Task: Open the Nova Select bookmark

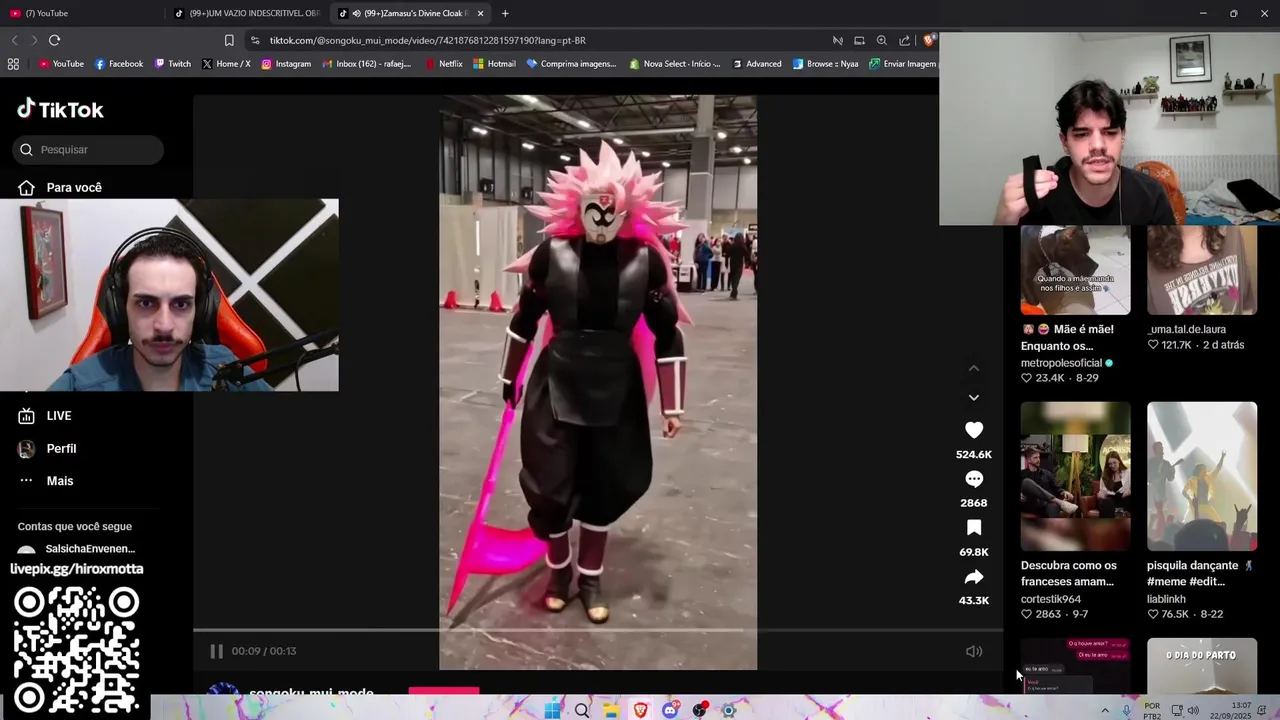Action: pyautogui.click(x=675, y=64)
